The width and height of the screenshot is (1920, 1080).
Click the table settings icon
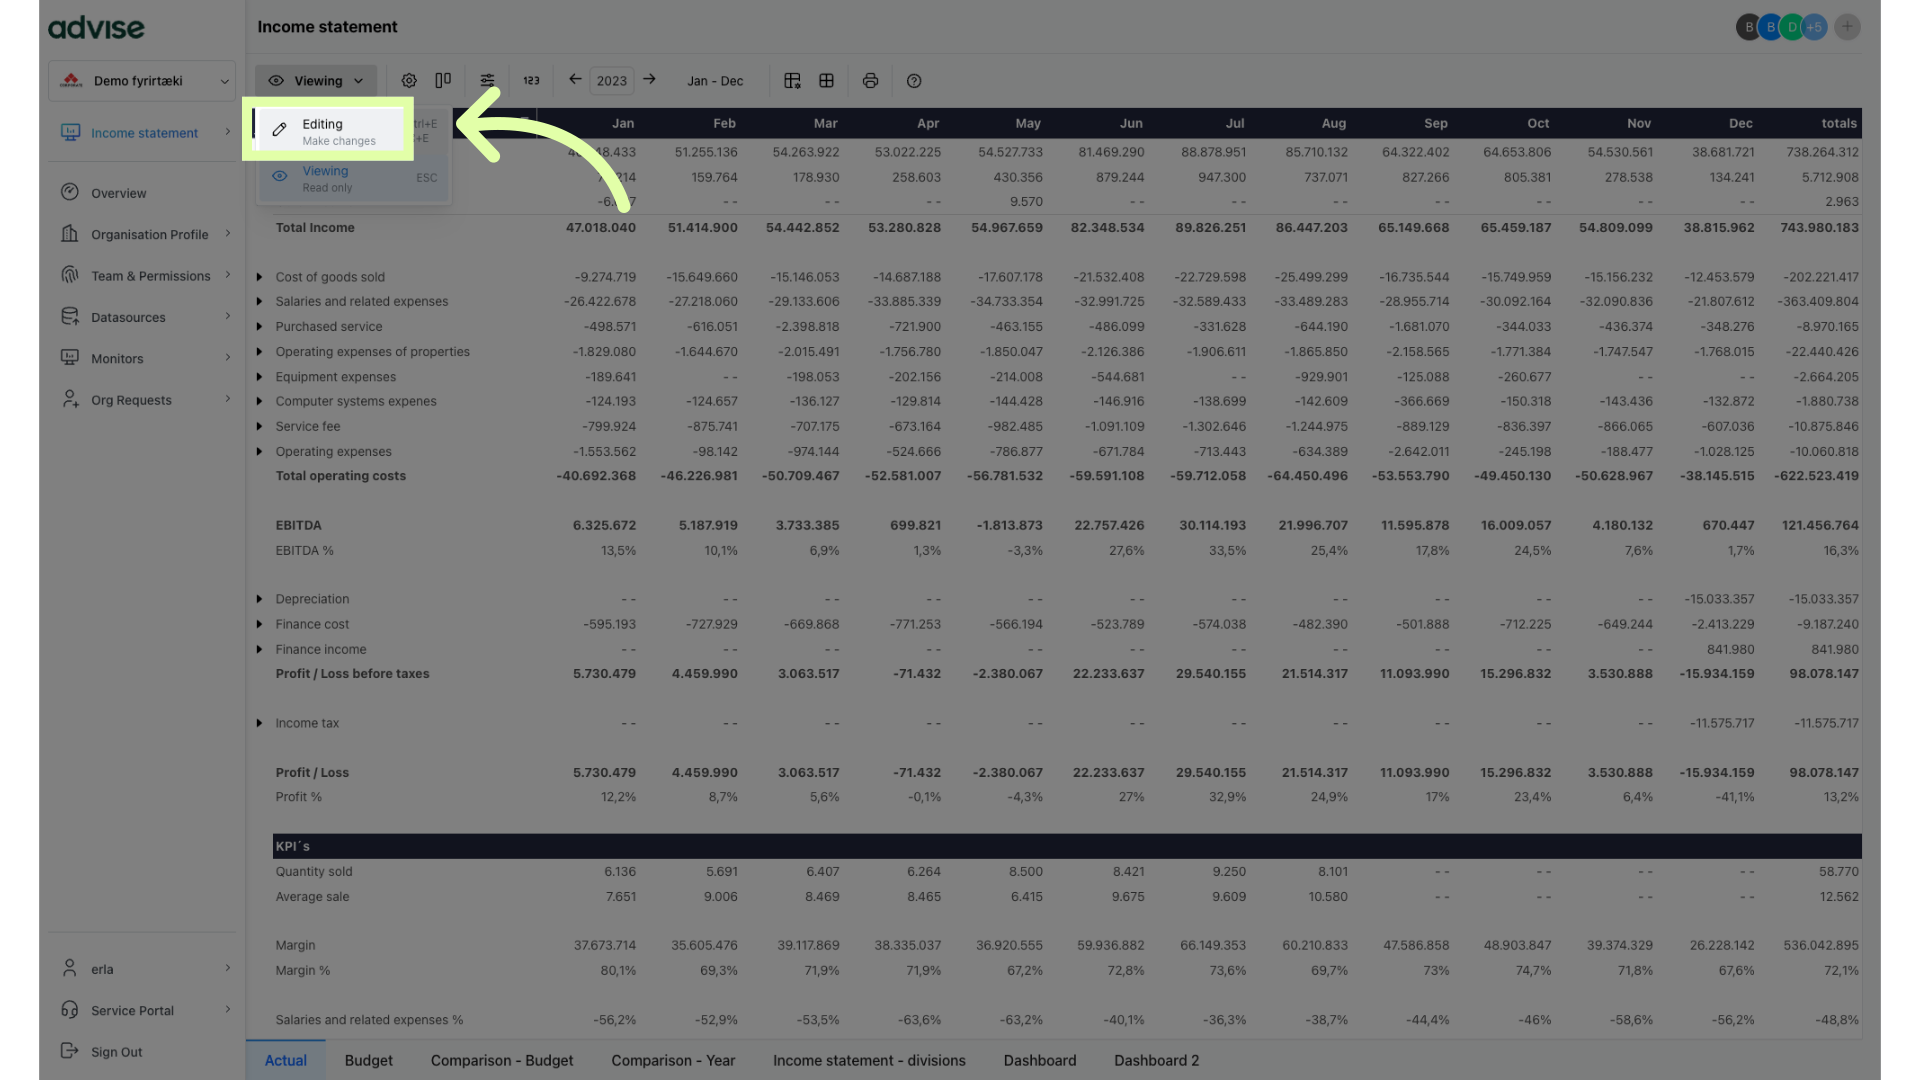[x=792, y=81]
